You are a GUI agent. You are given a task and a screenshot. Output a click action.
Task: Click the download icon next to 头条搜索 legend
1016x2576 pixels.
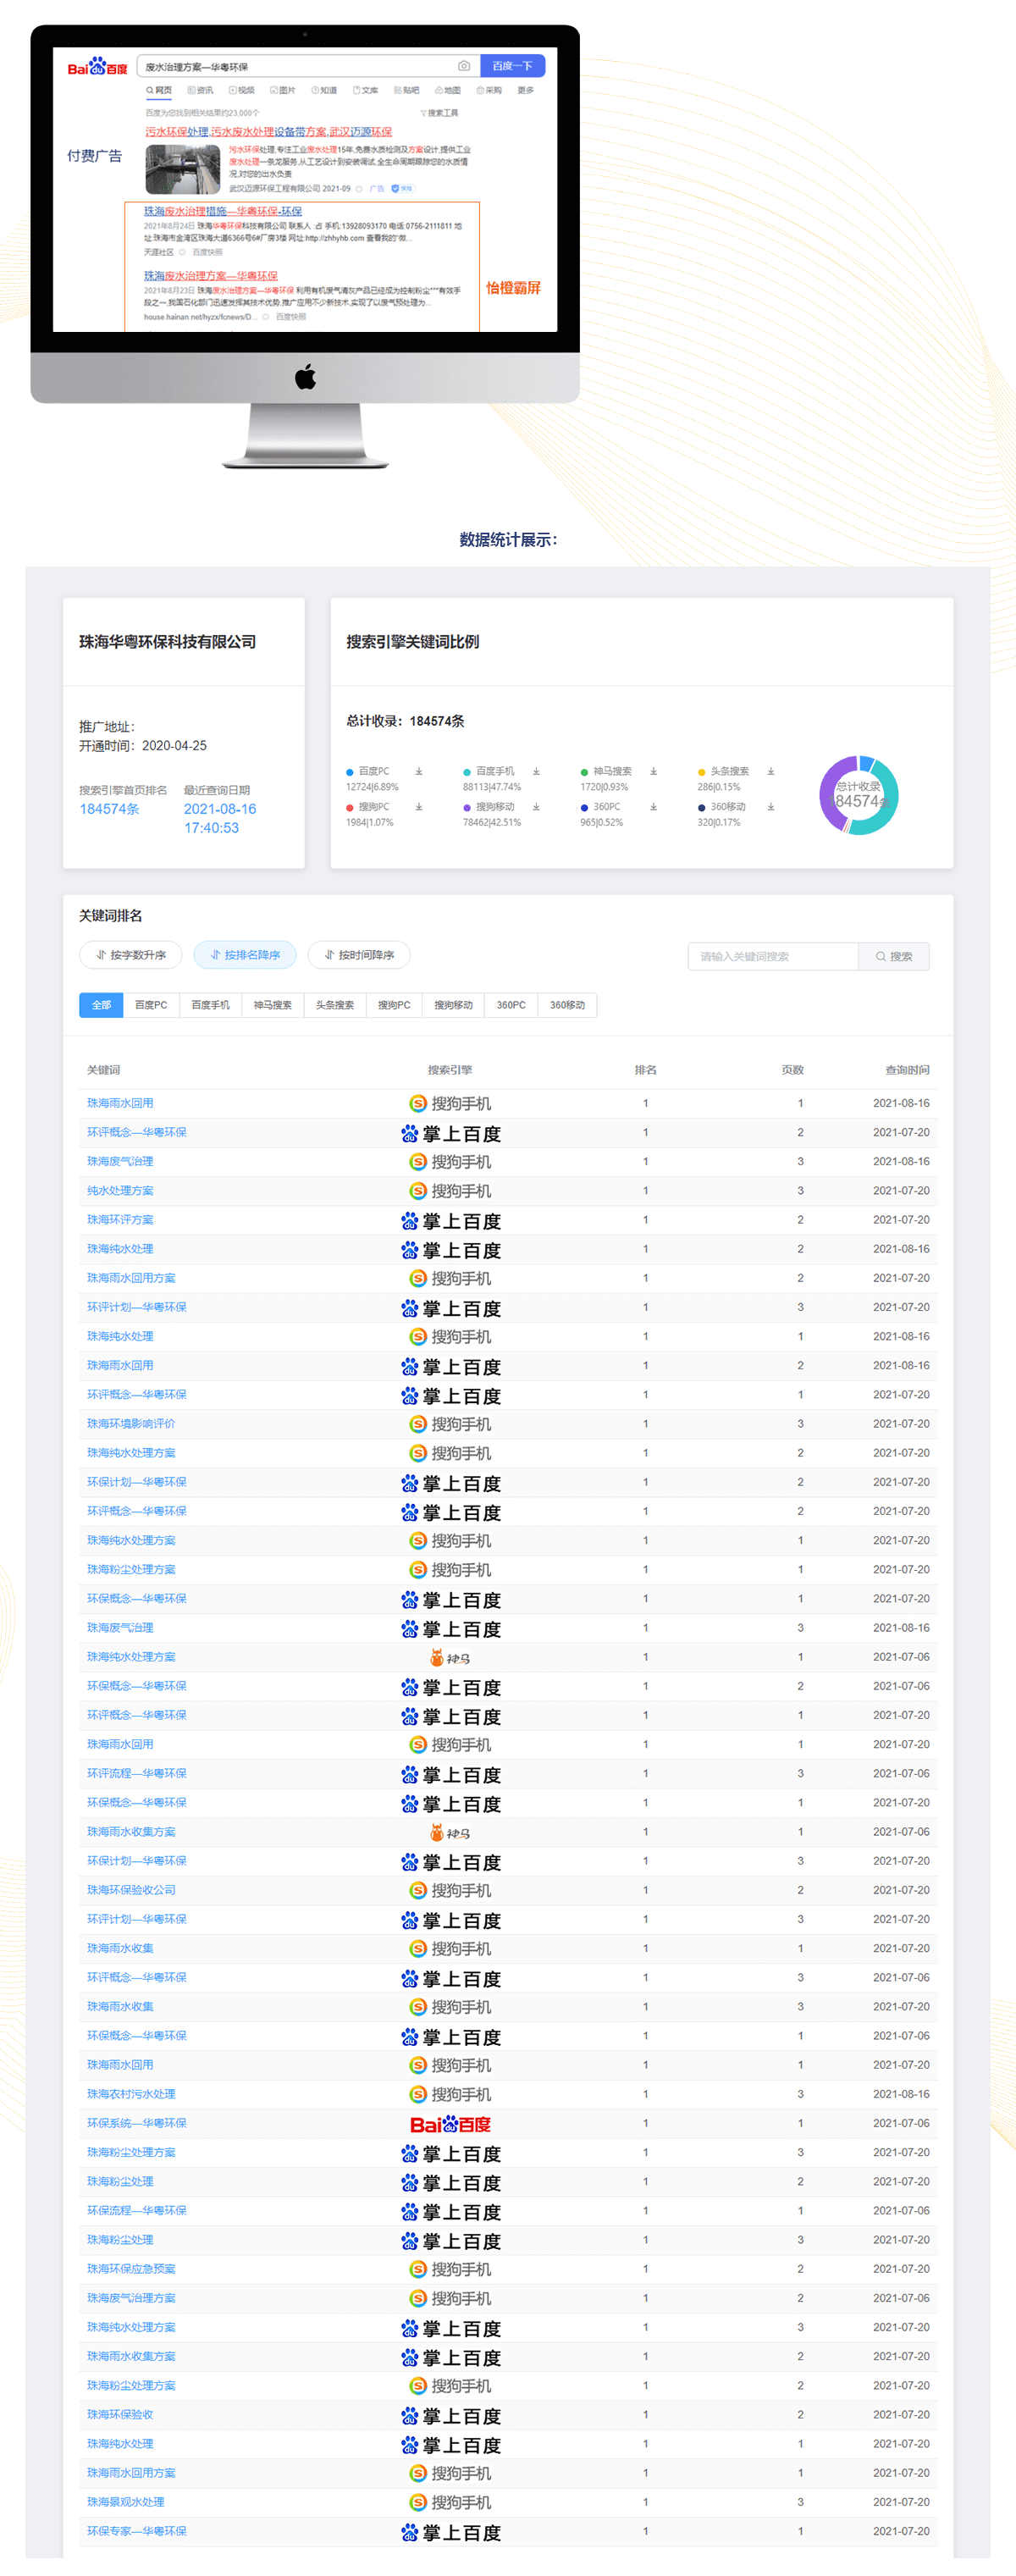point(771,771)
